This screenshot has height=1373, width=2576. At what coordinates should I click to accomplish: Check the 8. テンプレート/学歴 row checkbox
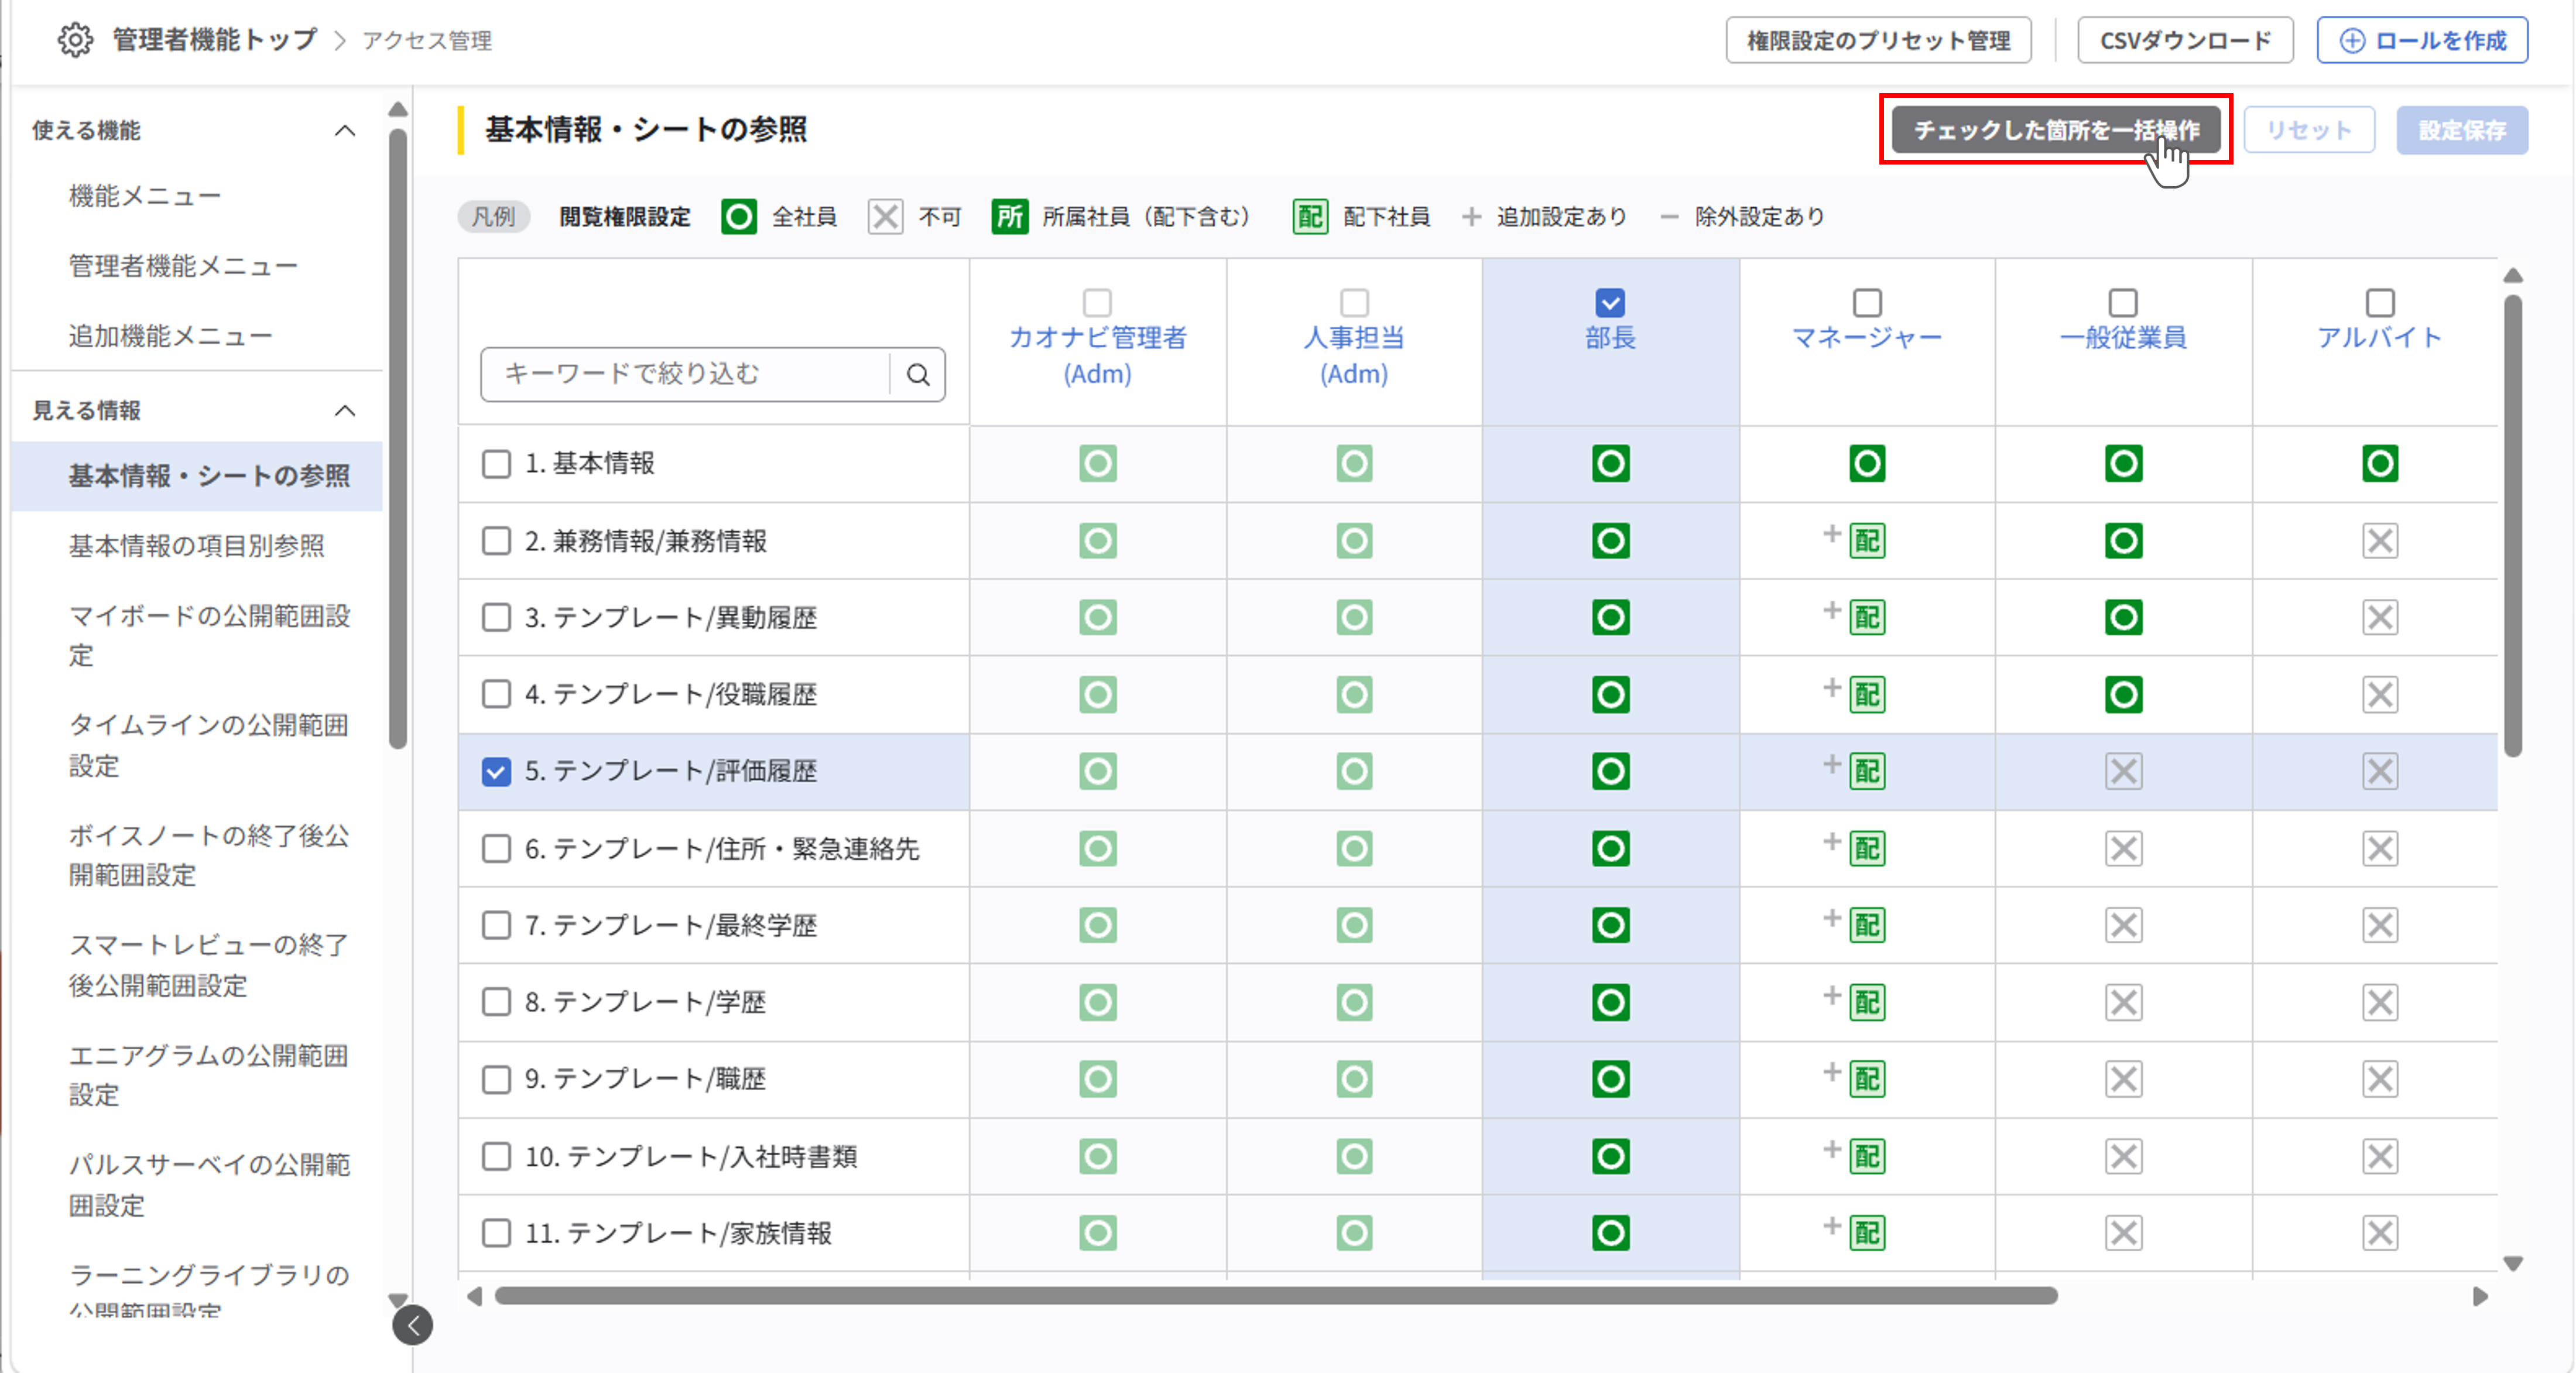pos(496,1002)
